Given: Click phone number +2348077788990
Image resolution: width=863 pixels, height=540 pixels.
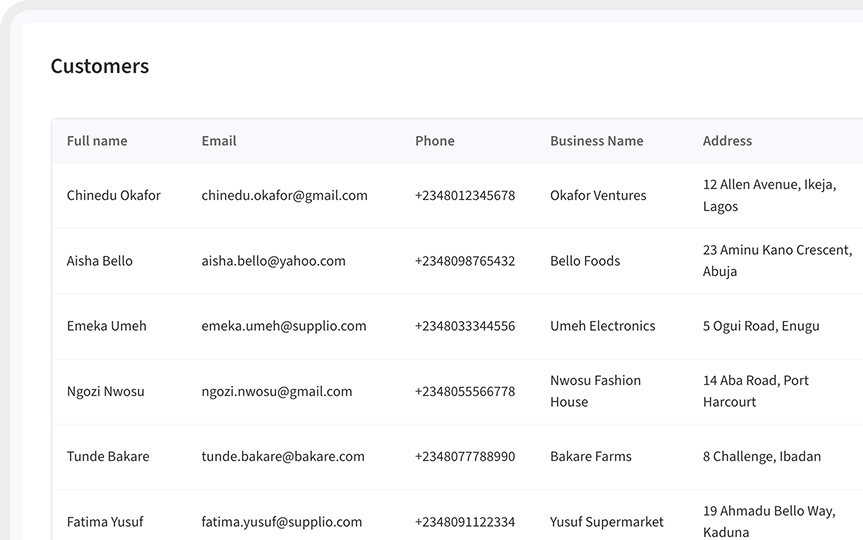Looking at the screenshot, I should (465, 457).
